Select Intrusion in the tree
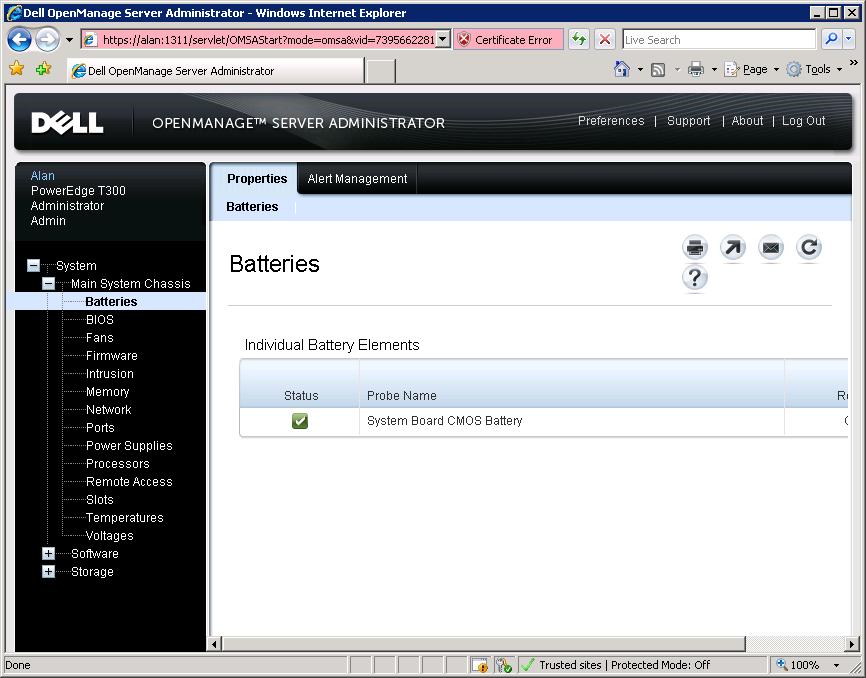Screen dimensions: 866x678 pyautogui.click(x=110, y=374)
